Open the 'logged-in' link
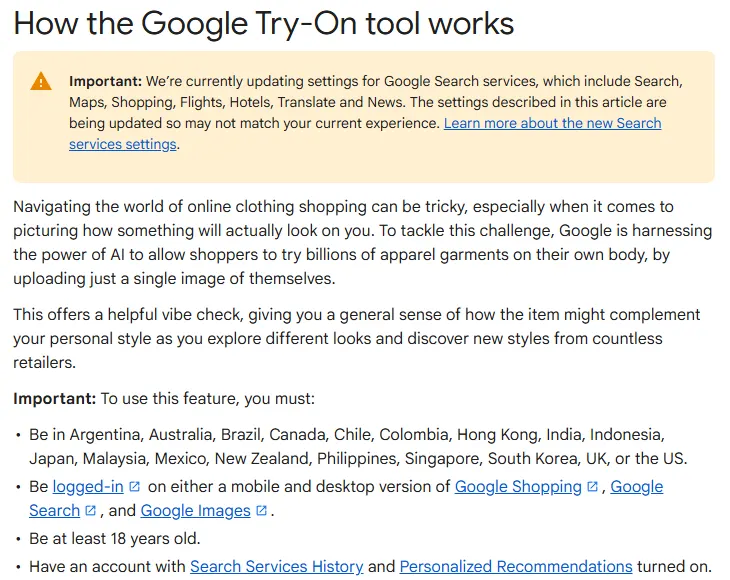The image size is (730, 580). point(88,486)
